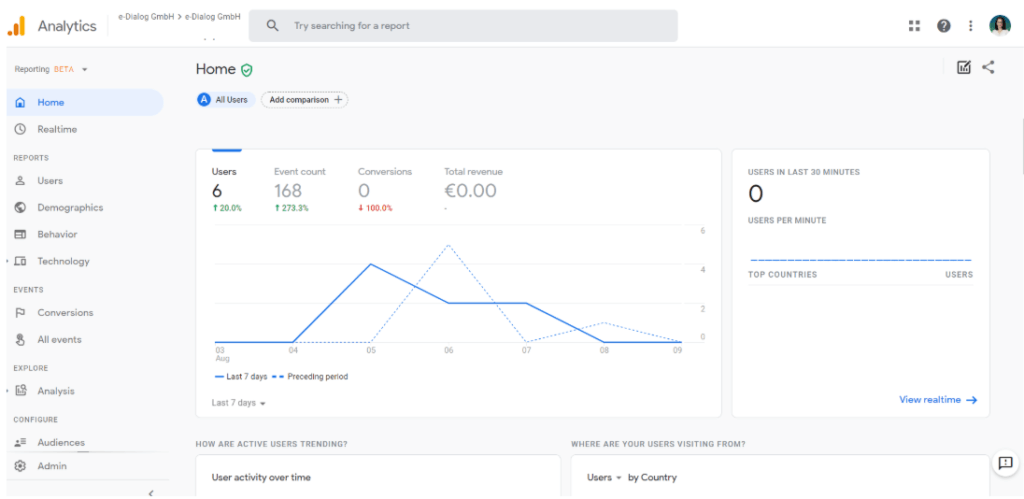Open the Last 7 days date dropdown
This screenshot has width=1024, height=499.
[x=239, y=403]
